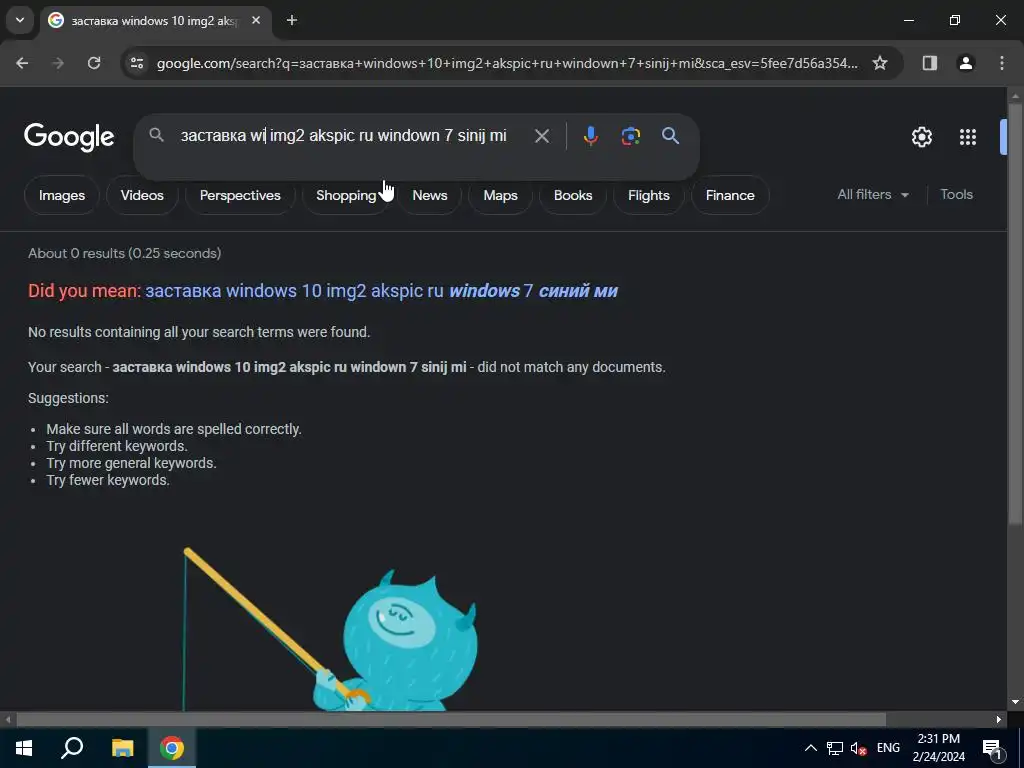This screenshot has width=1024, height=768.
Task: Reload the current page
Action: [94, 63]
